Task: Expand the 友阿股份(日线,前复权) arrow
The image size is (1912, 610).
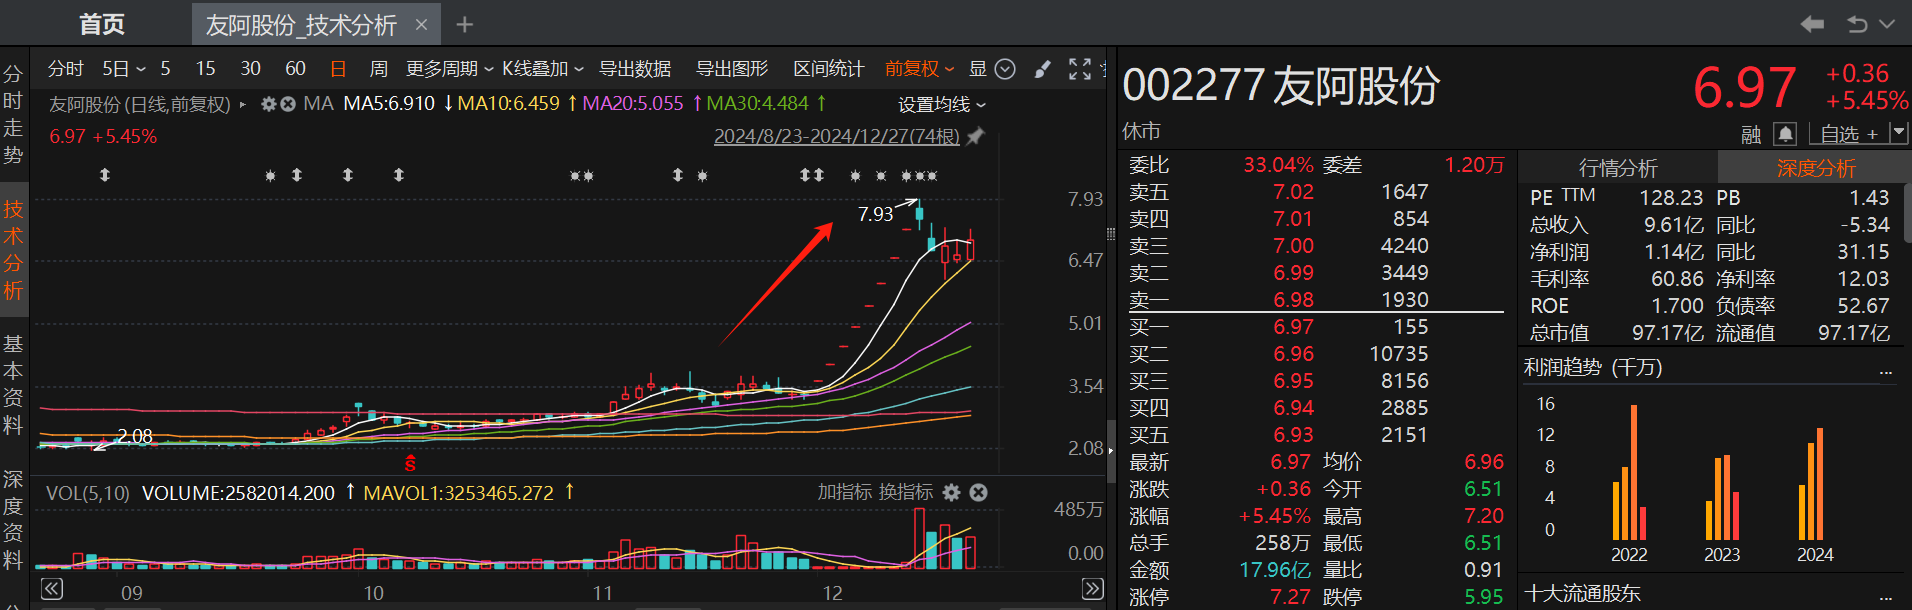Action: (242, 104)
